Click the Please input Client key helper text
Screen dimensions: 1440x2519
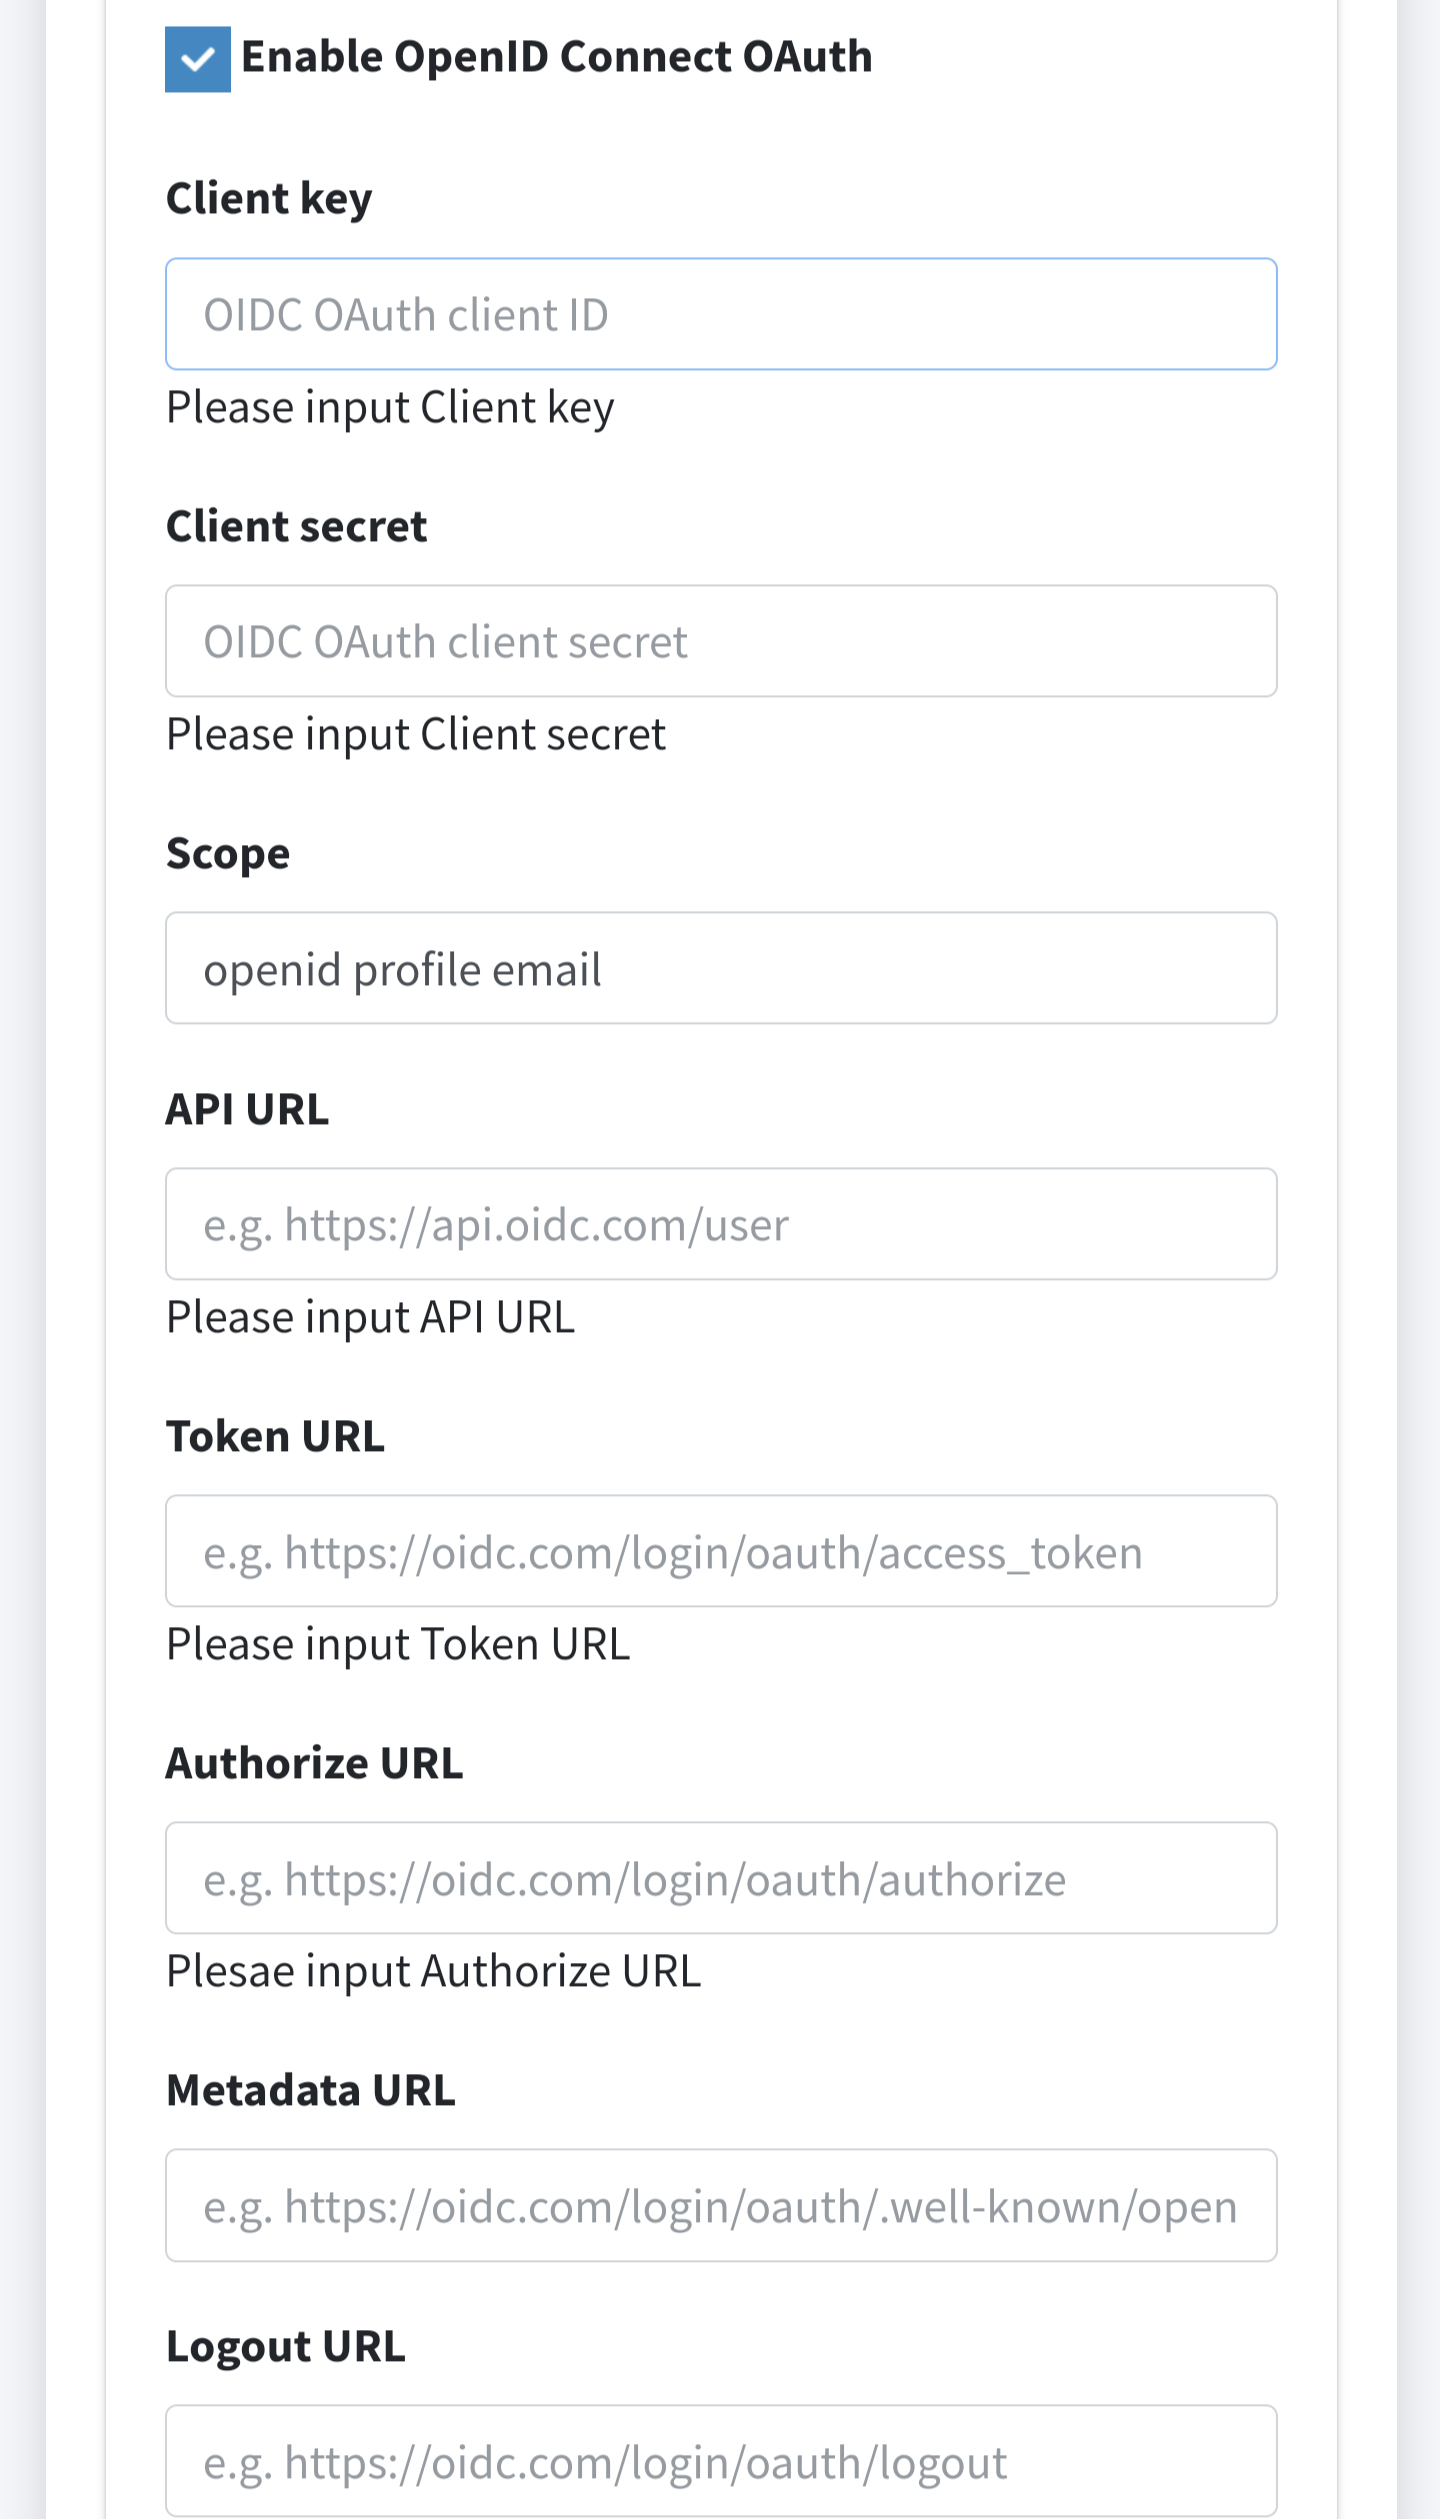[x=390, y=406]
